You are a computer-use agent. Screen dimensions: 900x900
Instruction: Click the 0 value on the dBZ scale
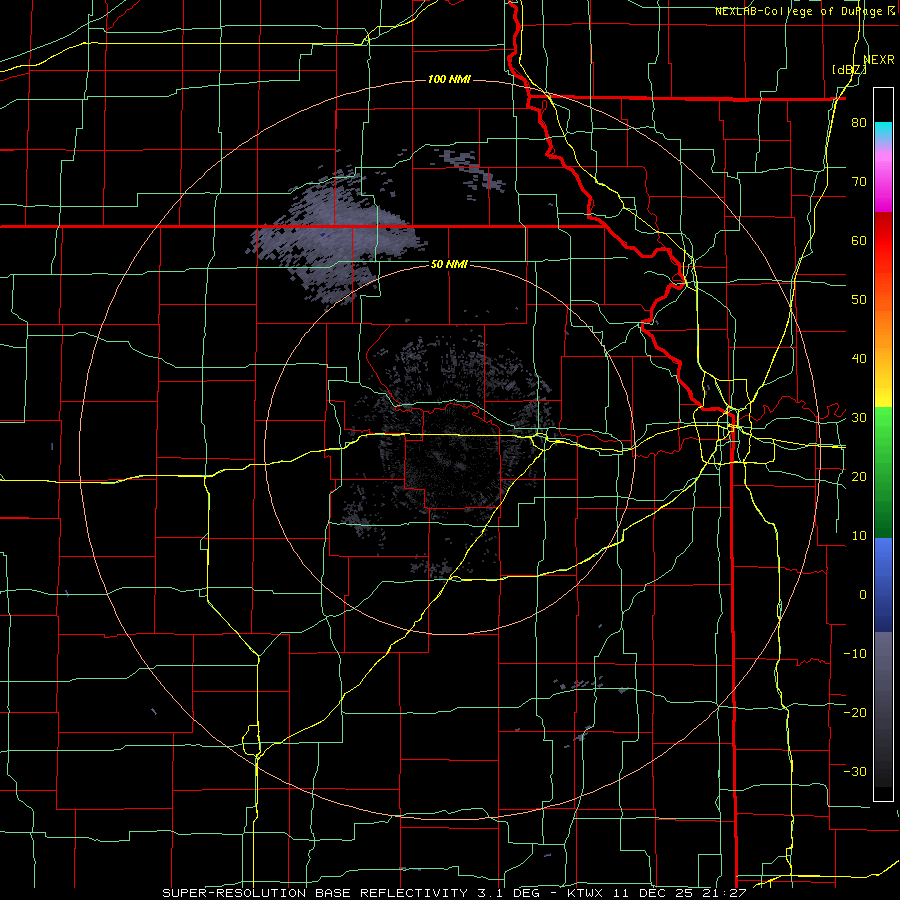(863, 595)
